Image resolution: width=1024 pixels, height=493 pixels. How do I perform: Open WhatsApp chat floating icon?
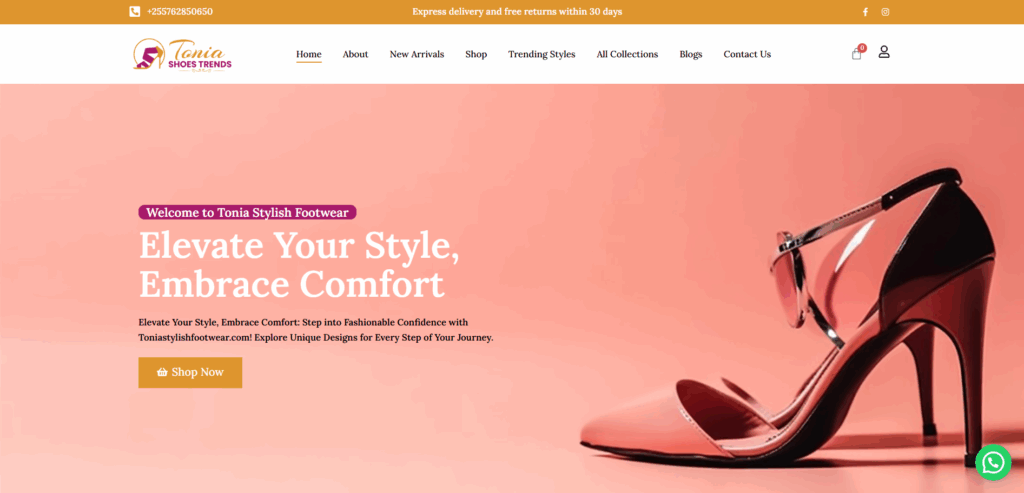pyautogui.click(x=993, y=462)
